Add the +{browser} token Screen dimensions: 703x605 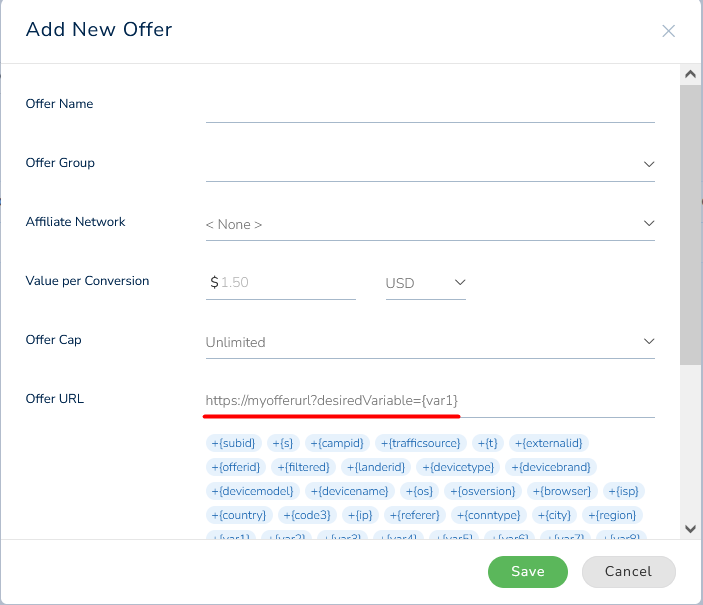coord(562,491)
